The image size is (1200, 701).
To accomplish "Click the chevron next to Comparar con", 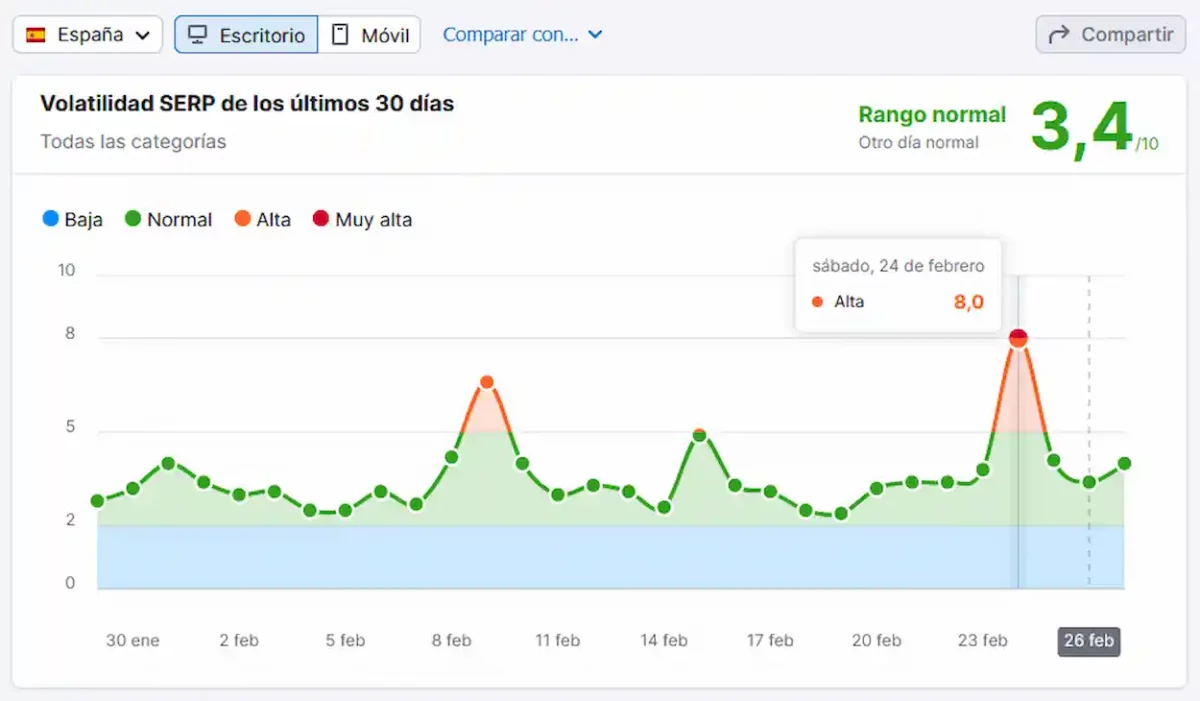I will (x=595, y=35).
